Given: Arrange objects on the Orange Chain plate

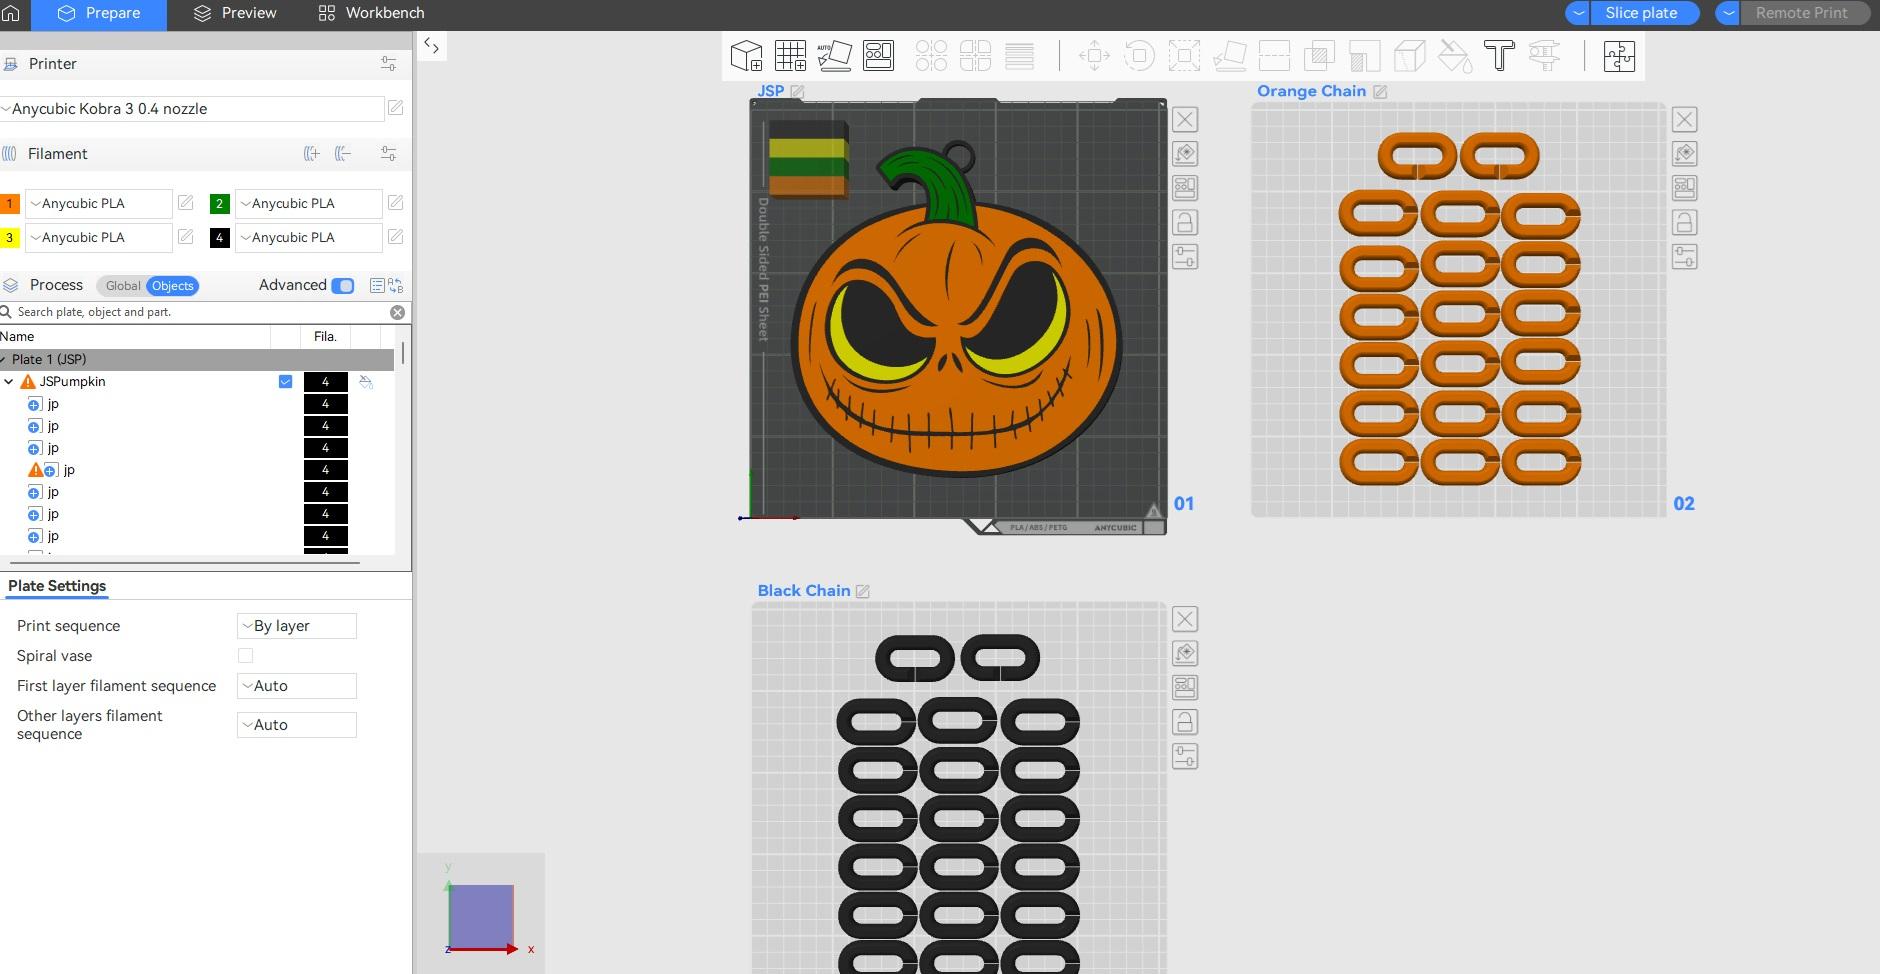Looking at the screenshot, I should tap(1685, 188).
